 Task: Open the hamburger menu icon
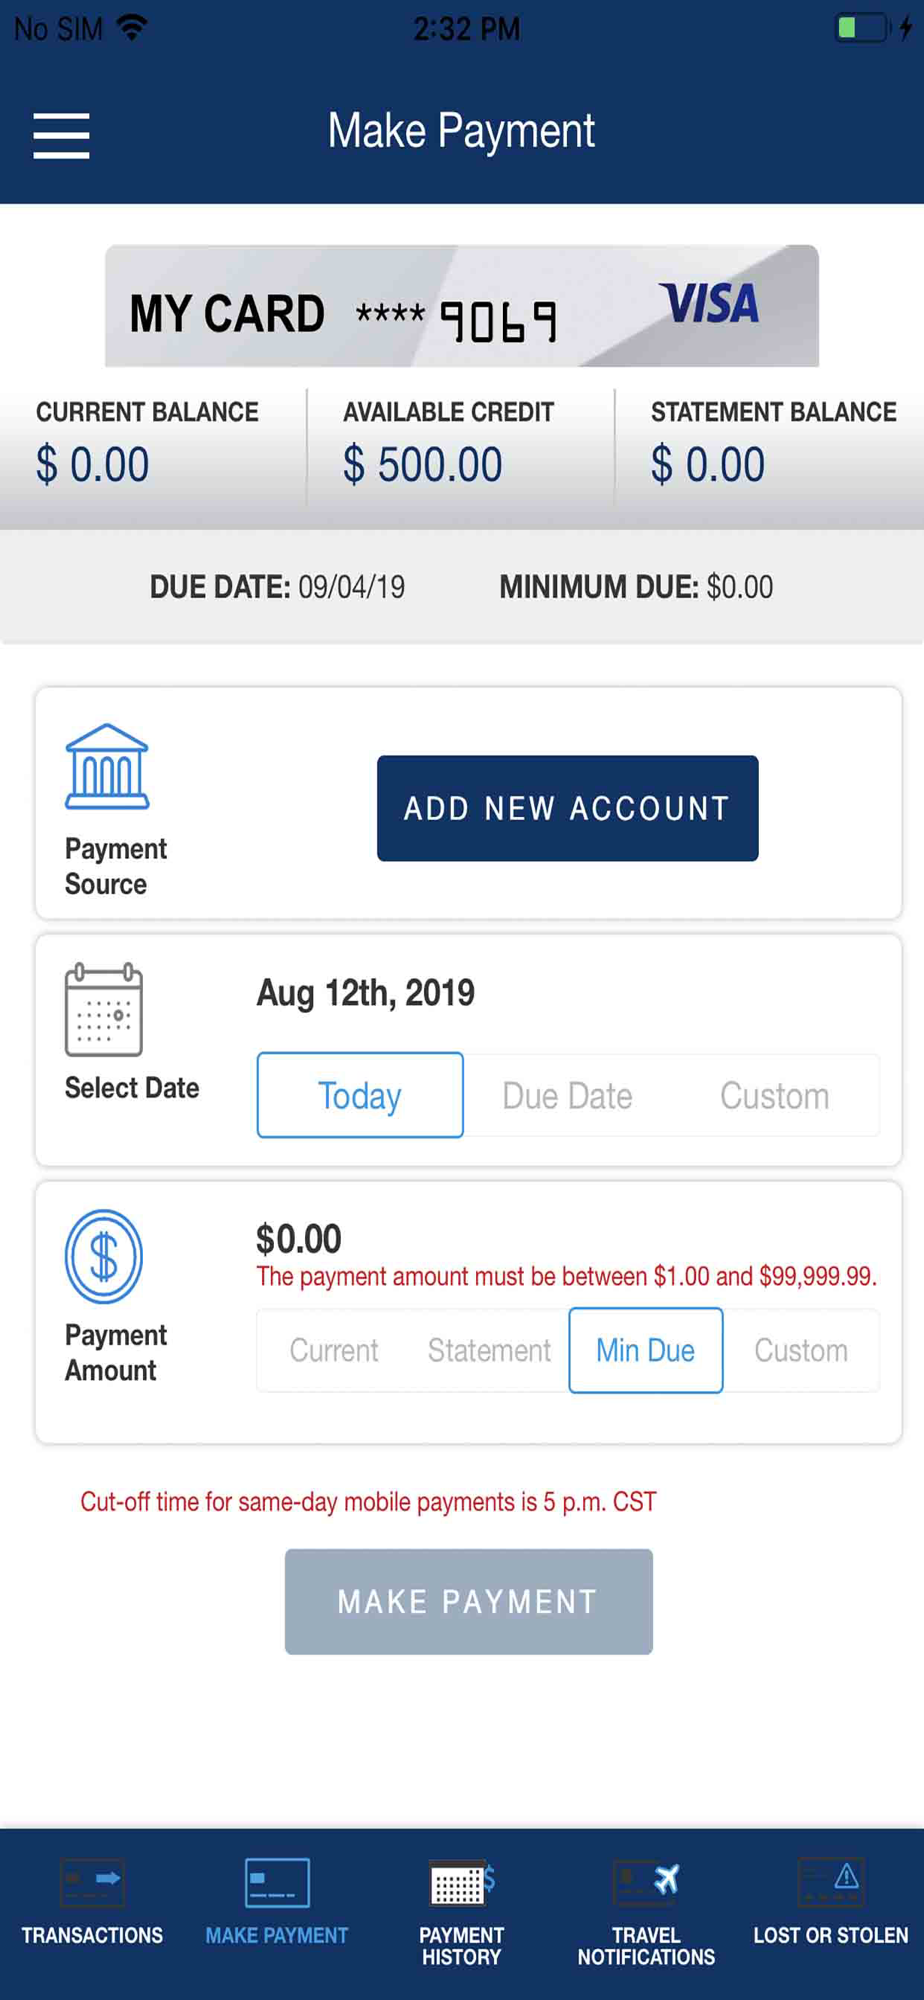(x=61, y=135)
